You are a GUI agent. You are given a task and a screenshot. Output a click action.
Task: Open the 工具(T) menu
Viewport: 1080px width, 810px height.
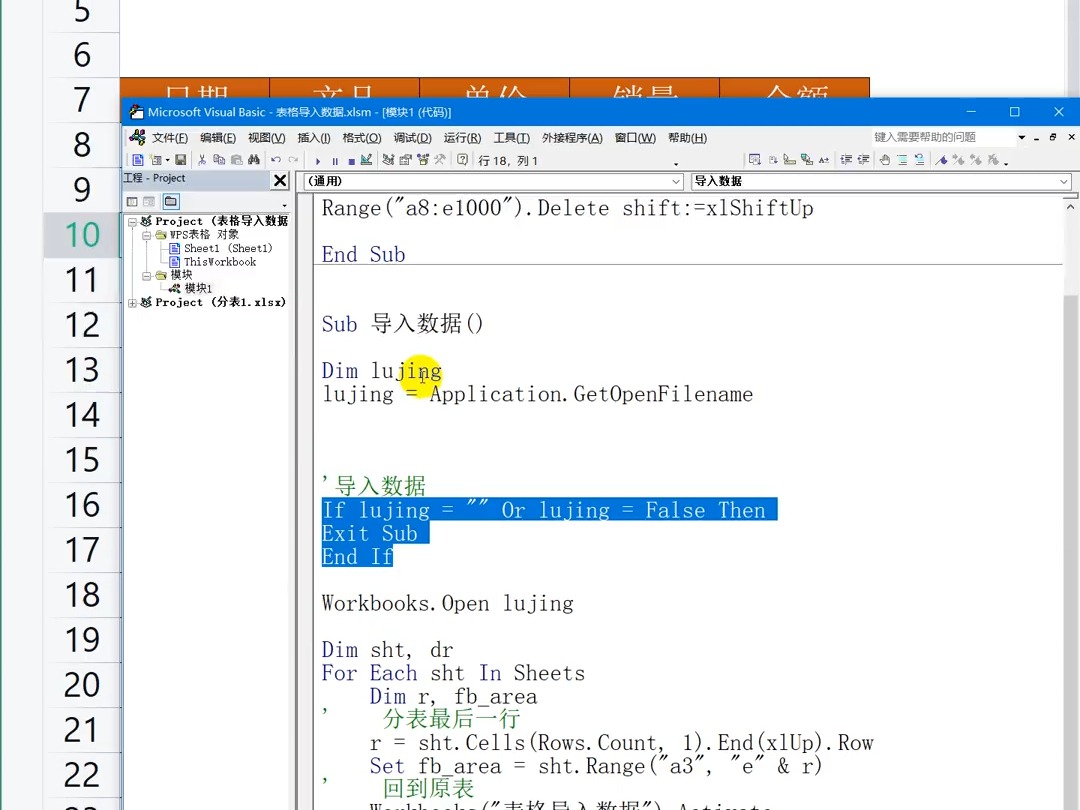point(511,138)
